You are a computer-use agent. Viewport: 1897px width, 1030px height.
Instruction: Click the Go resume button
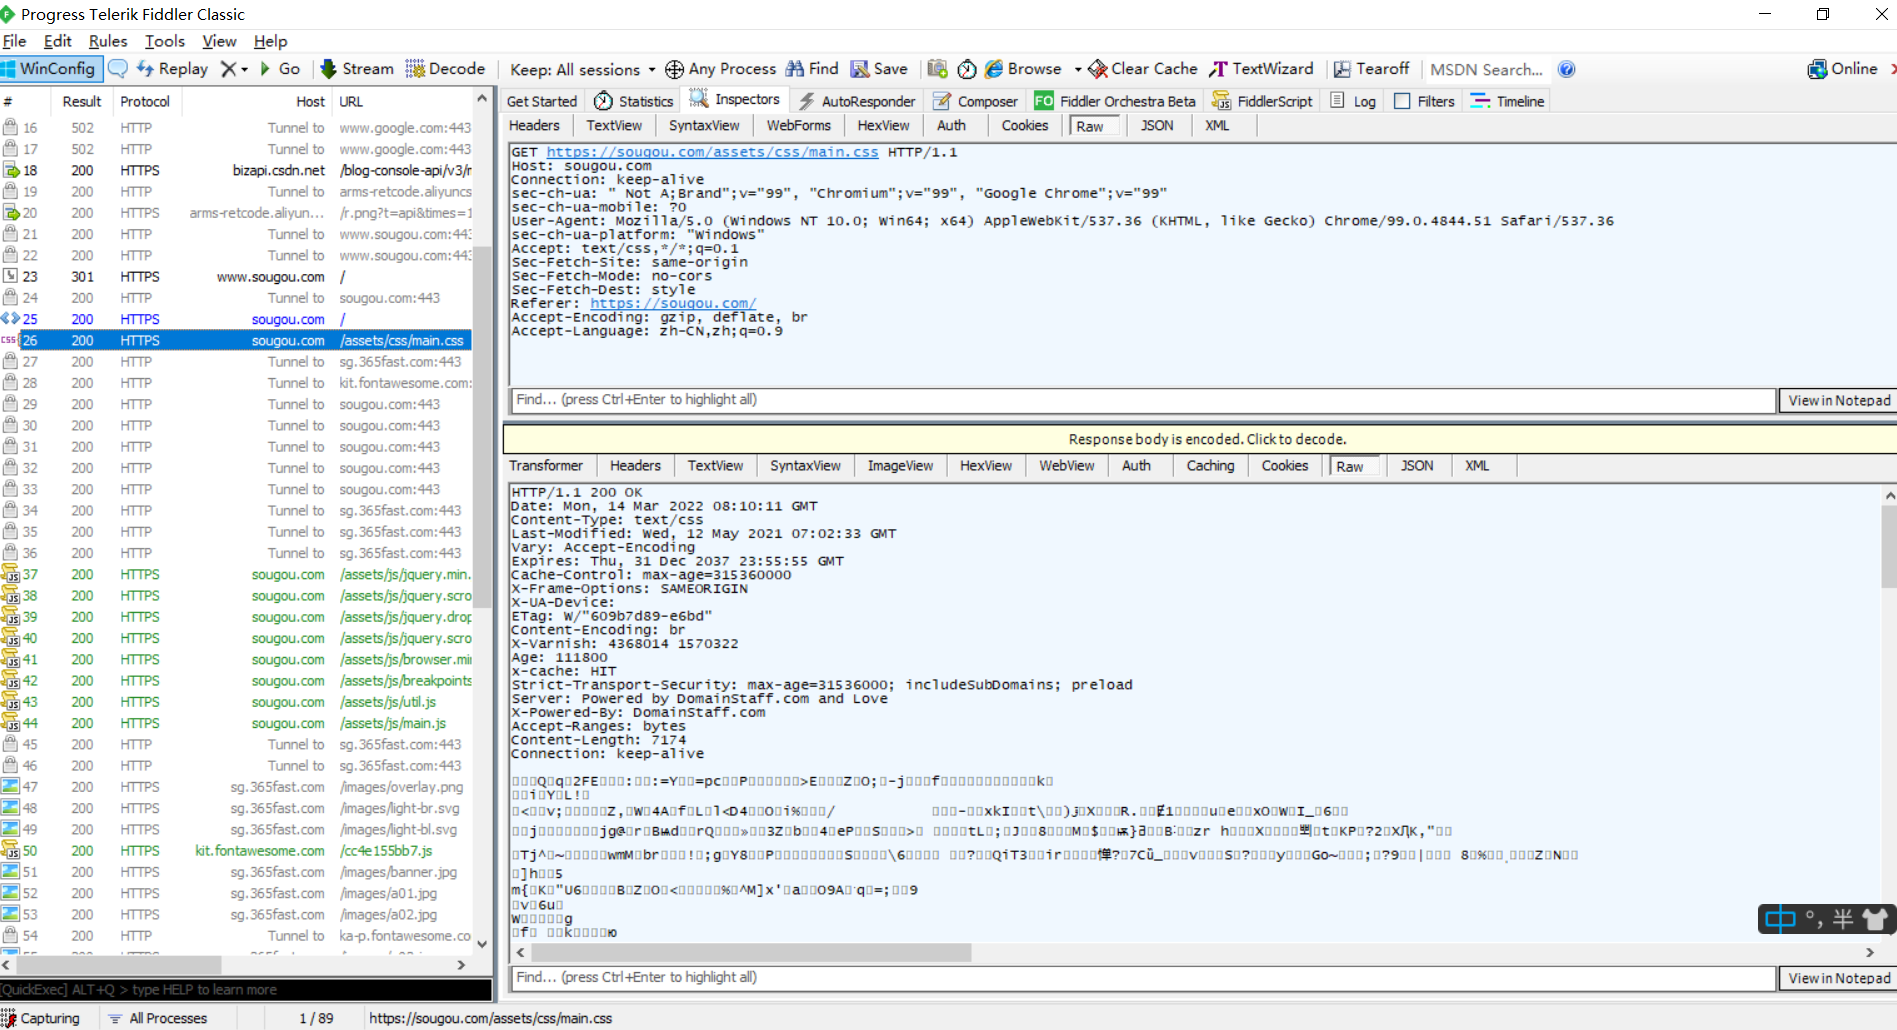pos(280,69)
